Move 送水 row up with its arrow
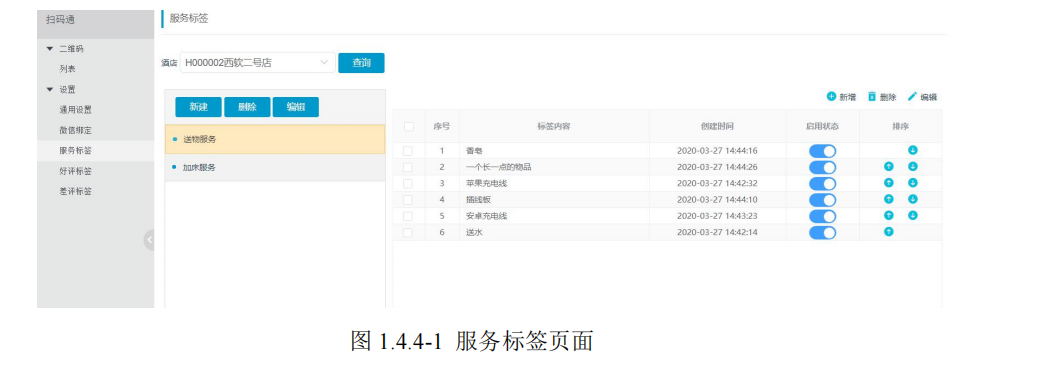1049x366 pixels. tap(888, 232)
